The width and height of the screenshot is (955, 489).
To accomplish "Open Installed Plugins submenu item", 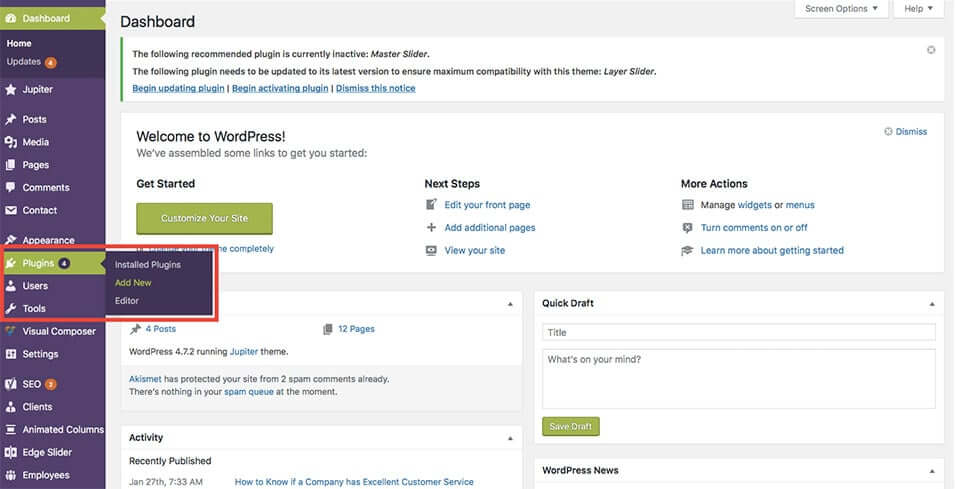I will (147, 265).
